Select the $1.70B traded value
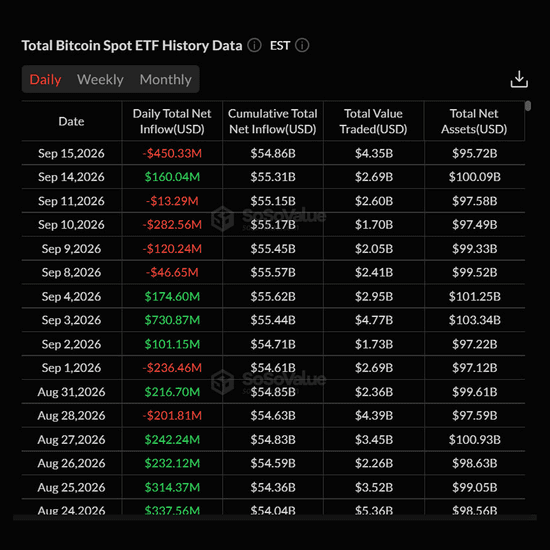This screenshot has width=550, height=550. click(x=374, y=224)
